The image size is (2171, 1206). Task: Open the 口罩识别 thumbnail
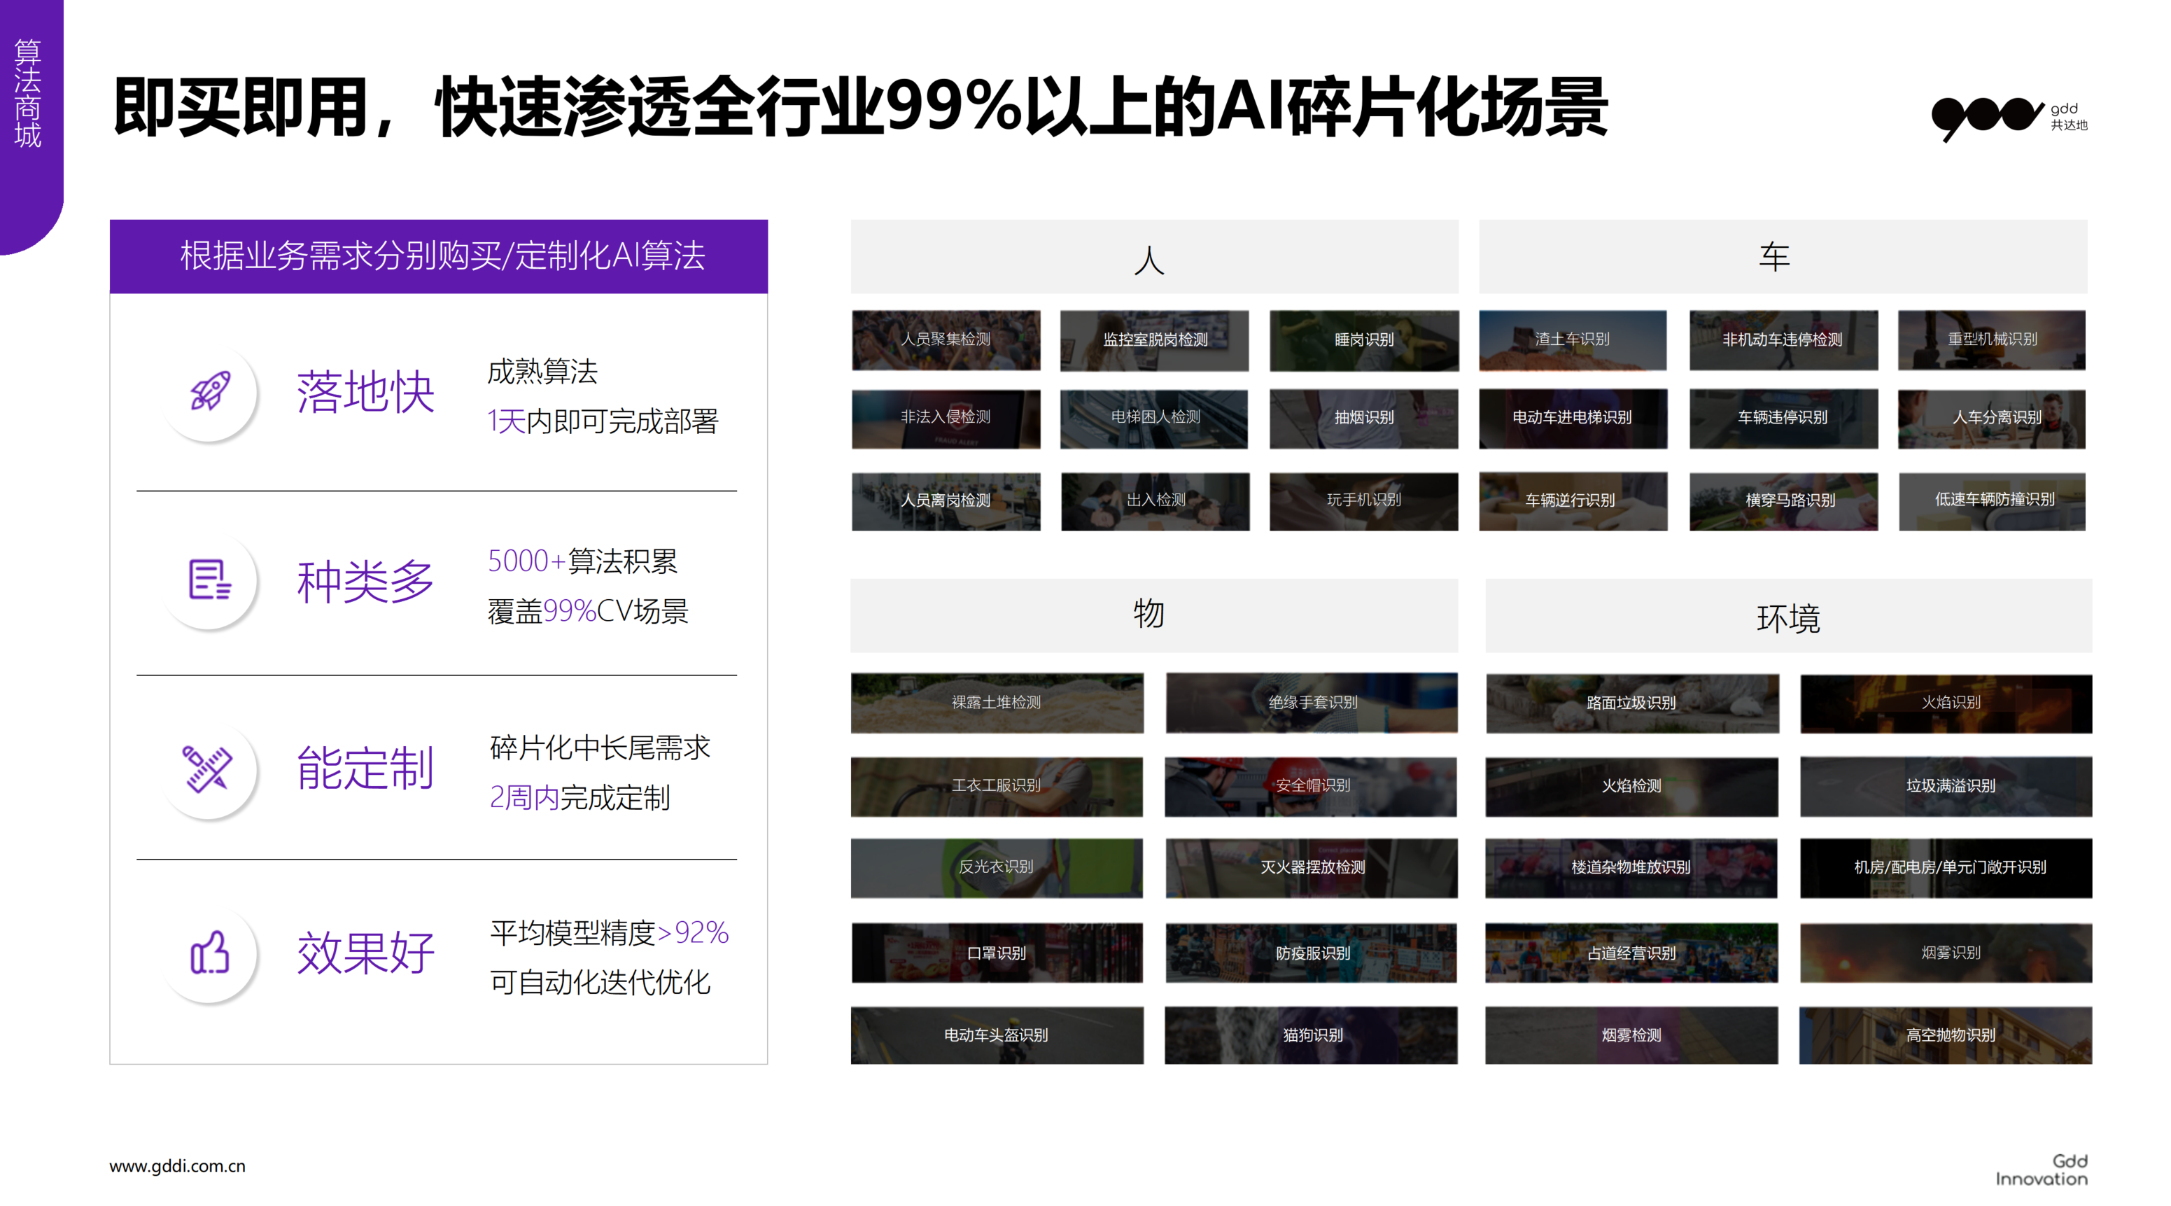(997, 953)
